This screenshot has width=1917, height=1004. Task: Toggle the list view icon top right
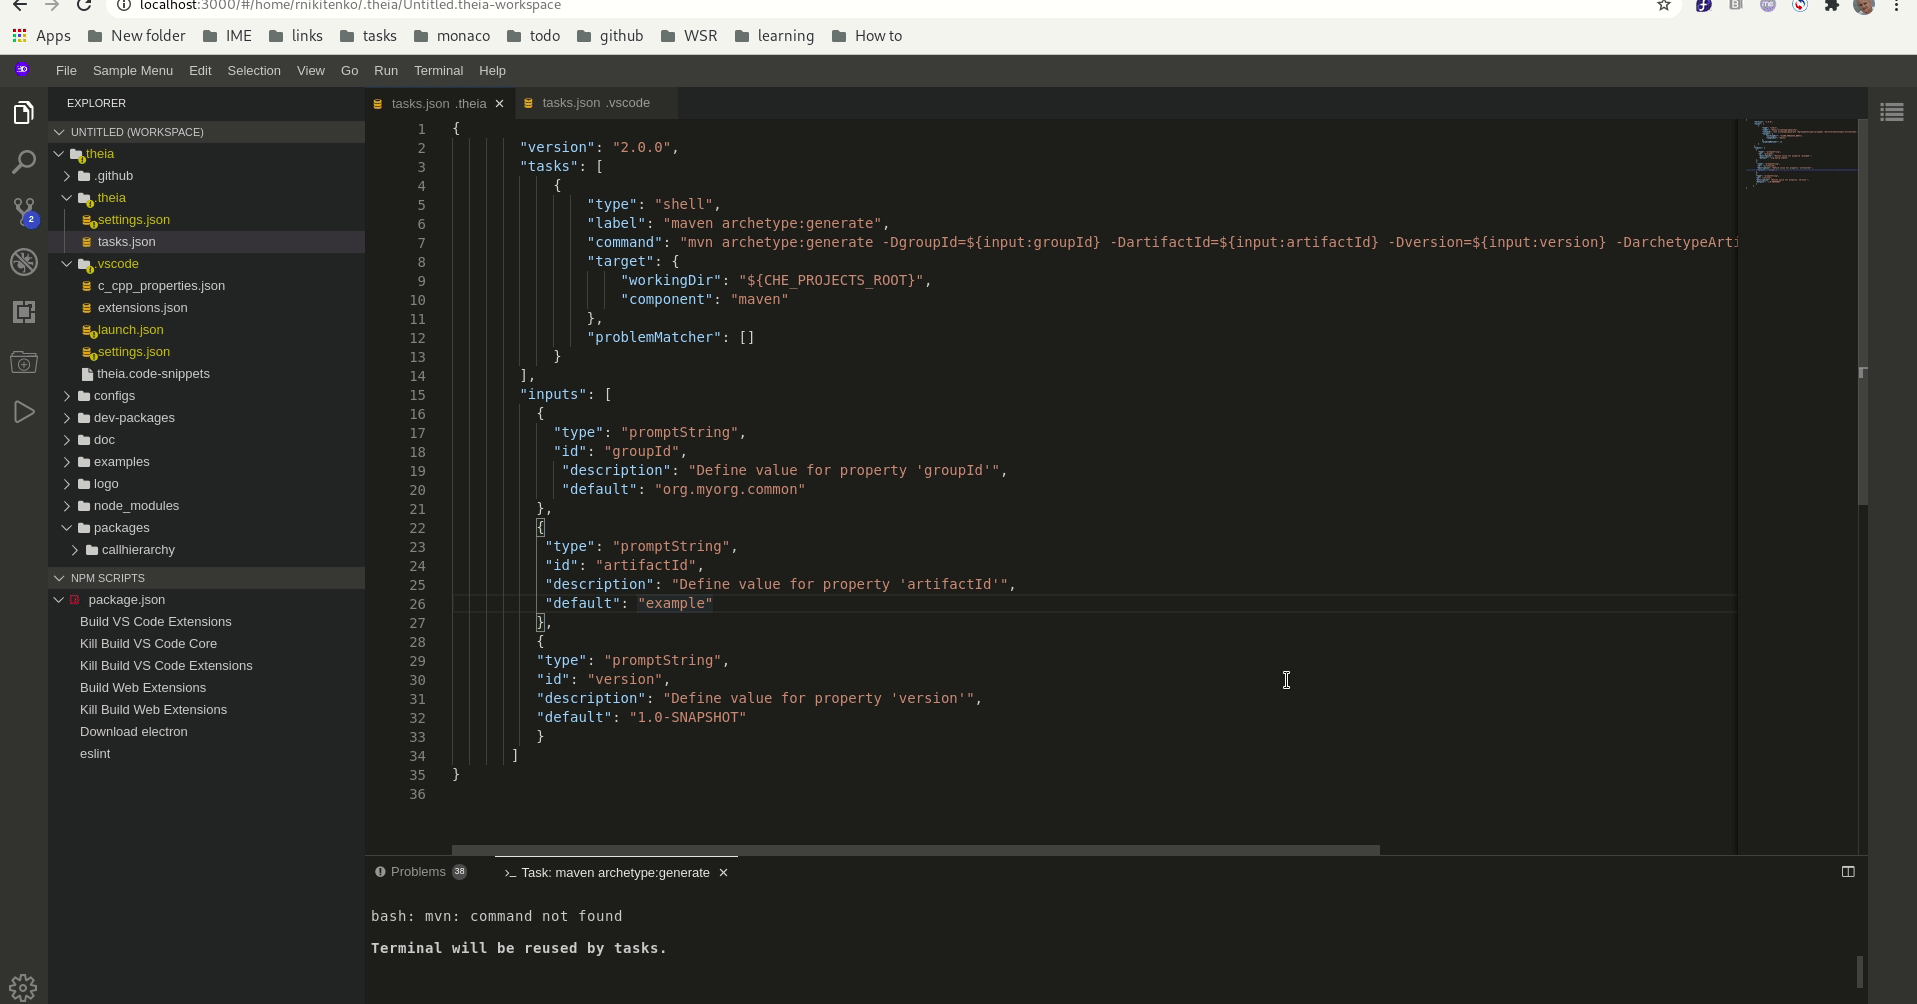[1893, 111]
